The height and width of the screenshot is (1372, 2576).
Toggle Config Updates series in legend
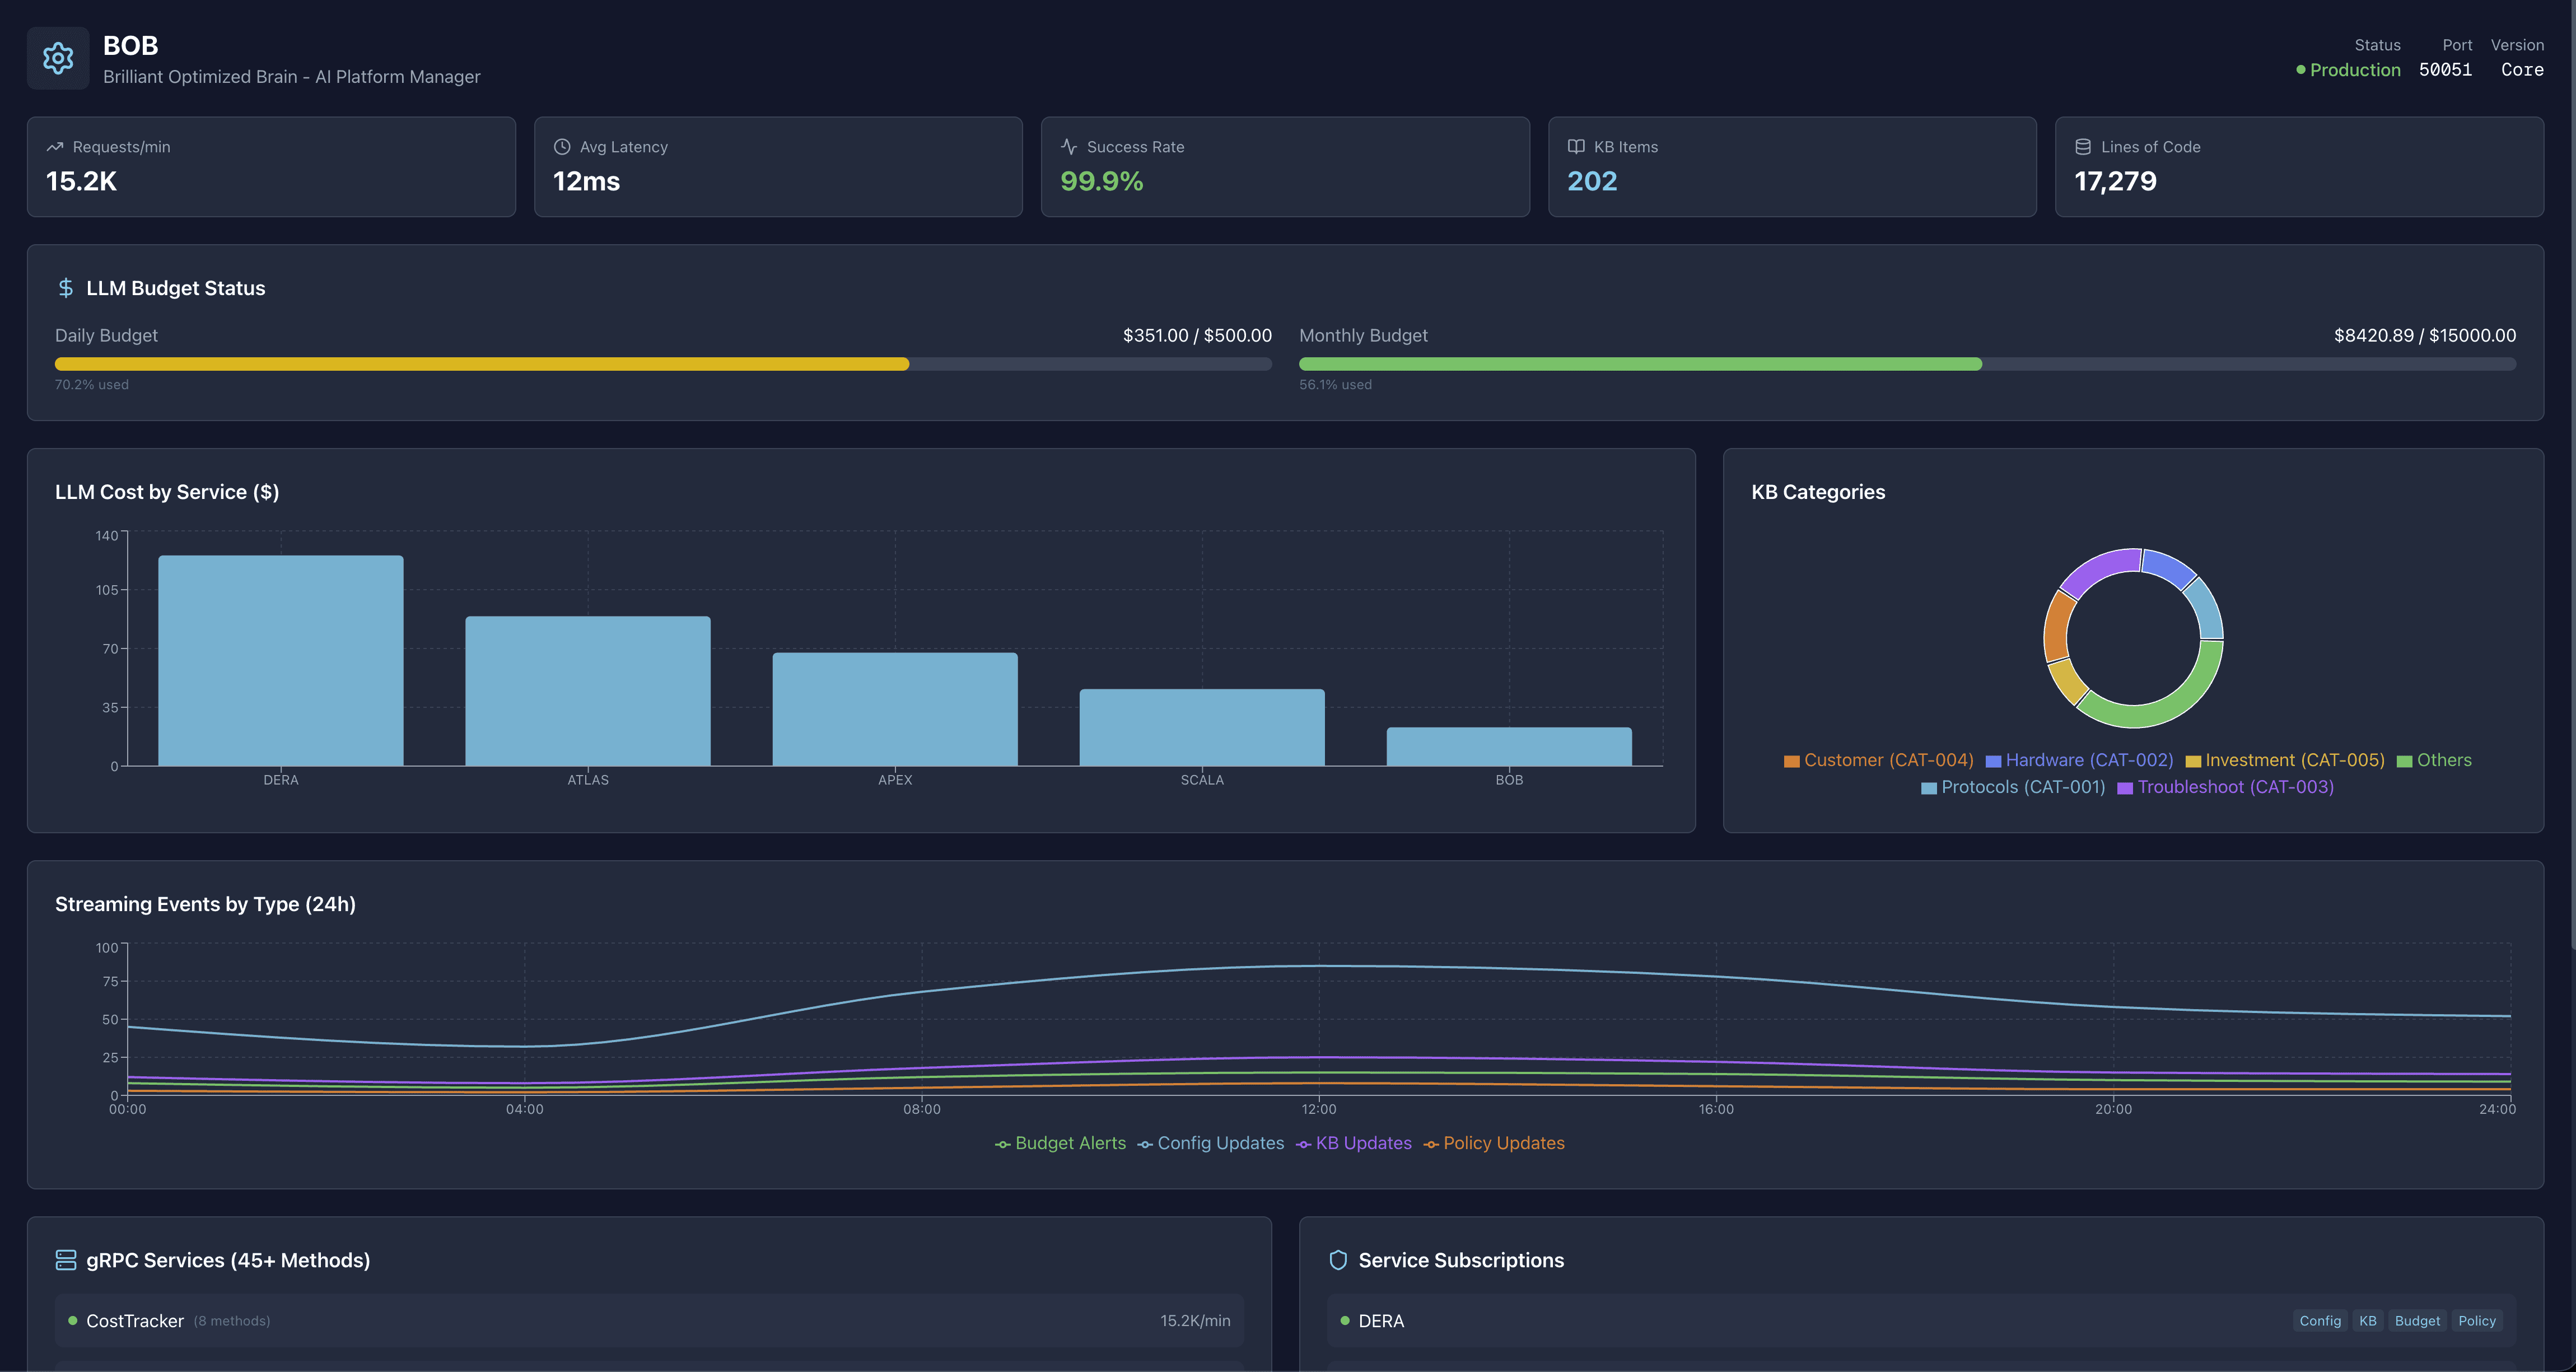click(1211, 1143)
